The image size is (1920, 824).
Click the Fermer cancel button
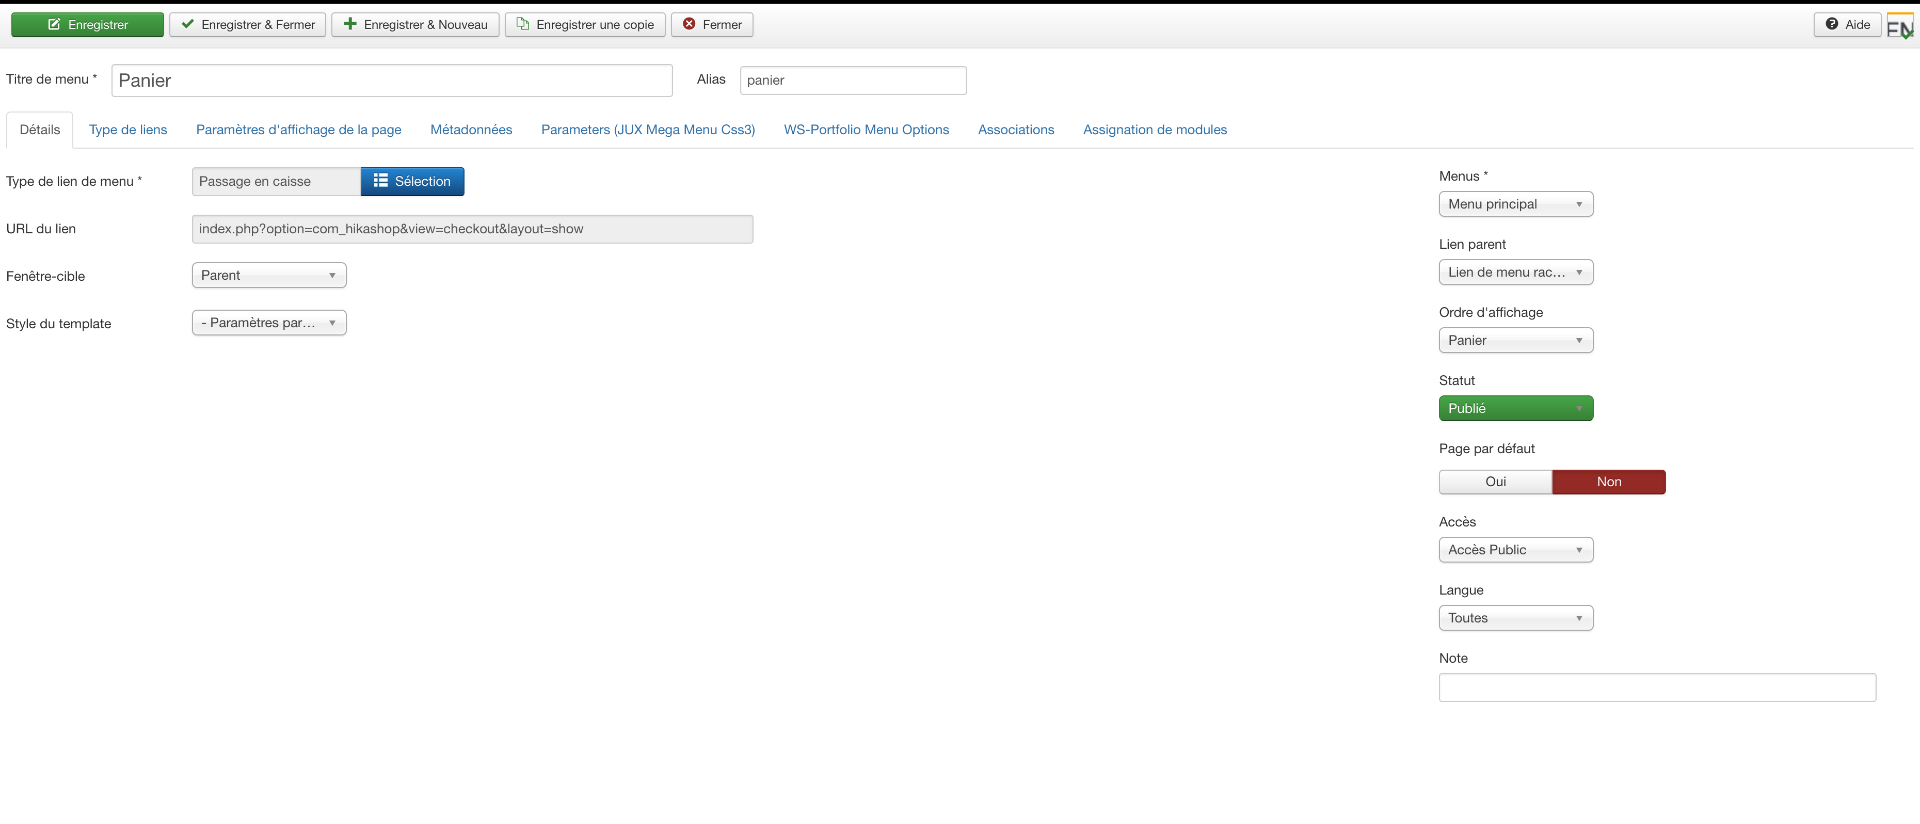click(x=712, y=25)
